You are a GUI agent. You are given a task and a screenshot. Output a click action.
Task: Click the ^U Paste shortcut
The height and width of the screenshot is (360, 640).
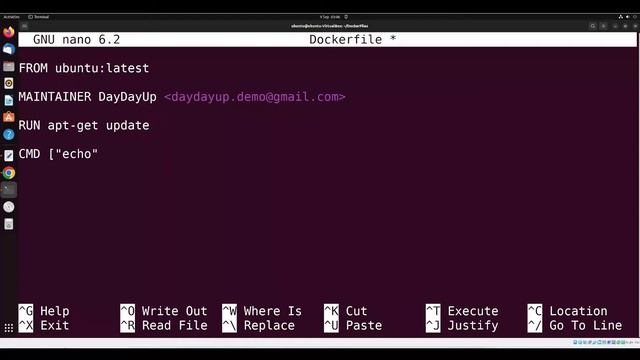[x=353, y=325]
